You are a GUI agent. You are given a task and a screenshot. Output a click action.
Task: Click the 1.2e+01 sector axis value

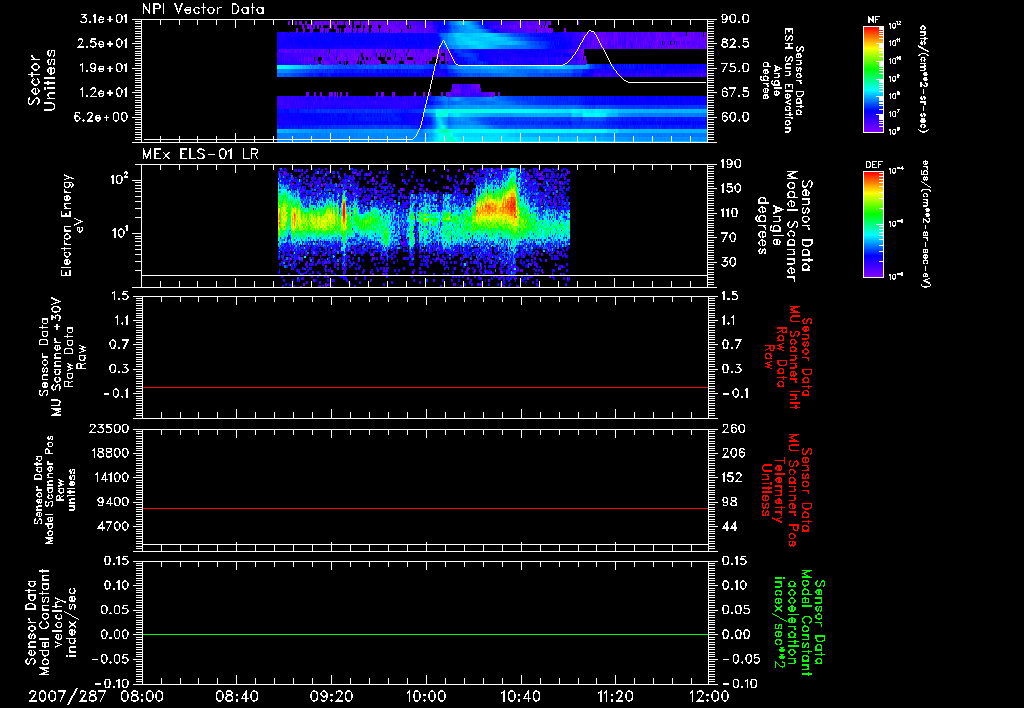(x=104, y=93)
